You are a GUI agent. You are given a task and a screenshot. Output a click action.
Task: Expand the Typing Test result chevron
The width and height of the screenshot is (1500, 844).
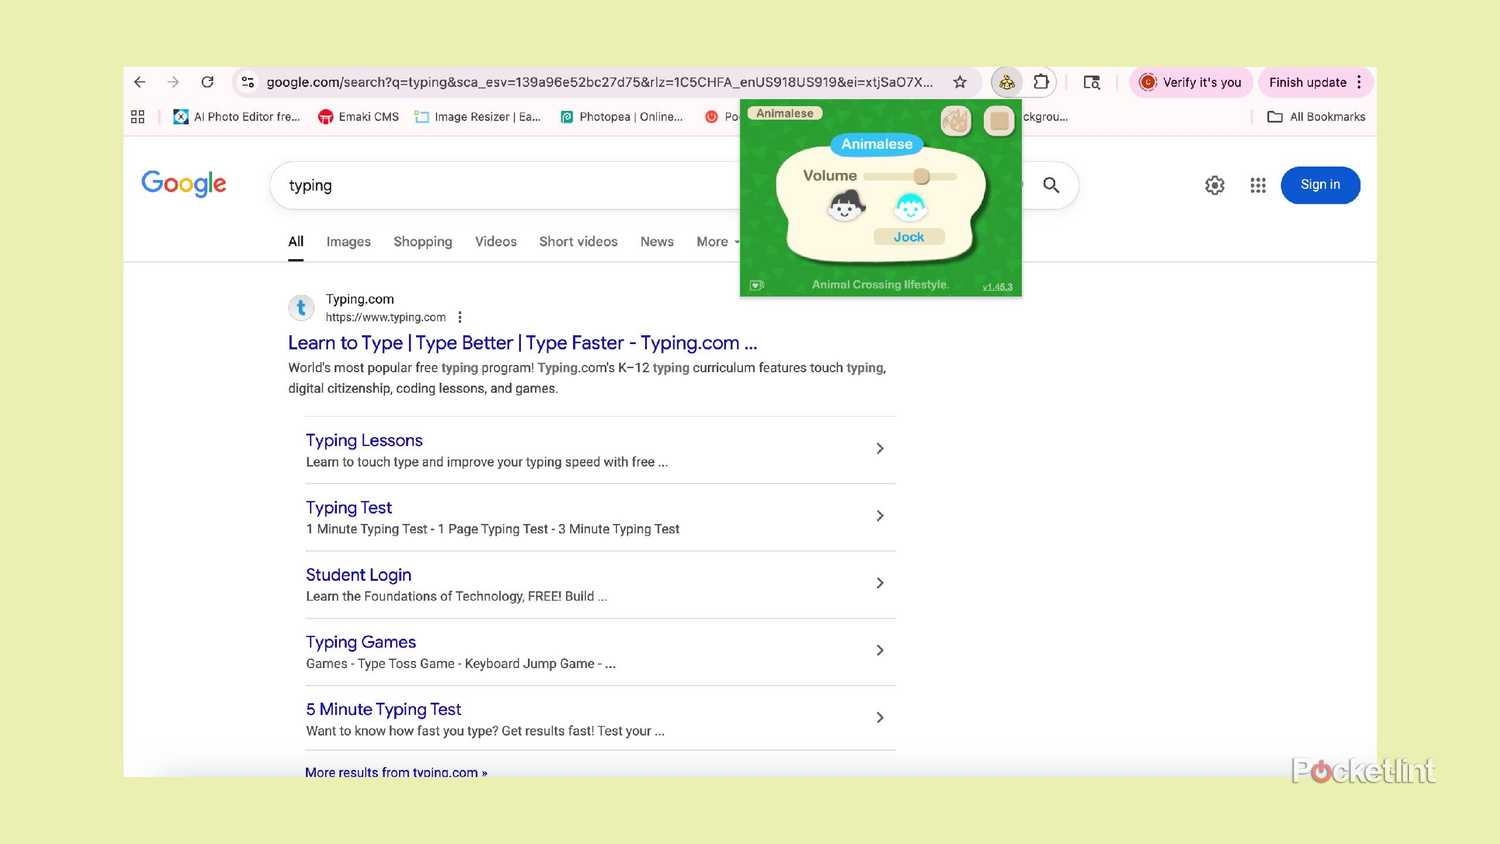point(880,515)
